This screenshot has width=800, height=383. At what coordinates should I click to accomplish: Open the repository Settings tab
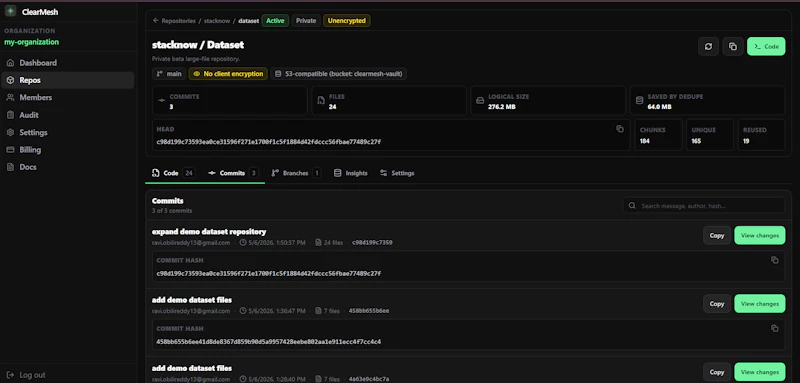[x=397, y=173]
